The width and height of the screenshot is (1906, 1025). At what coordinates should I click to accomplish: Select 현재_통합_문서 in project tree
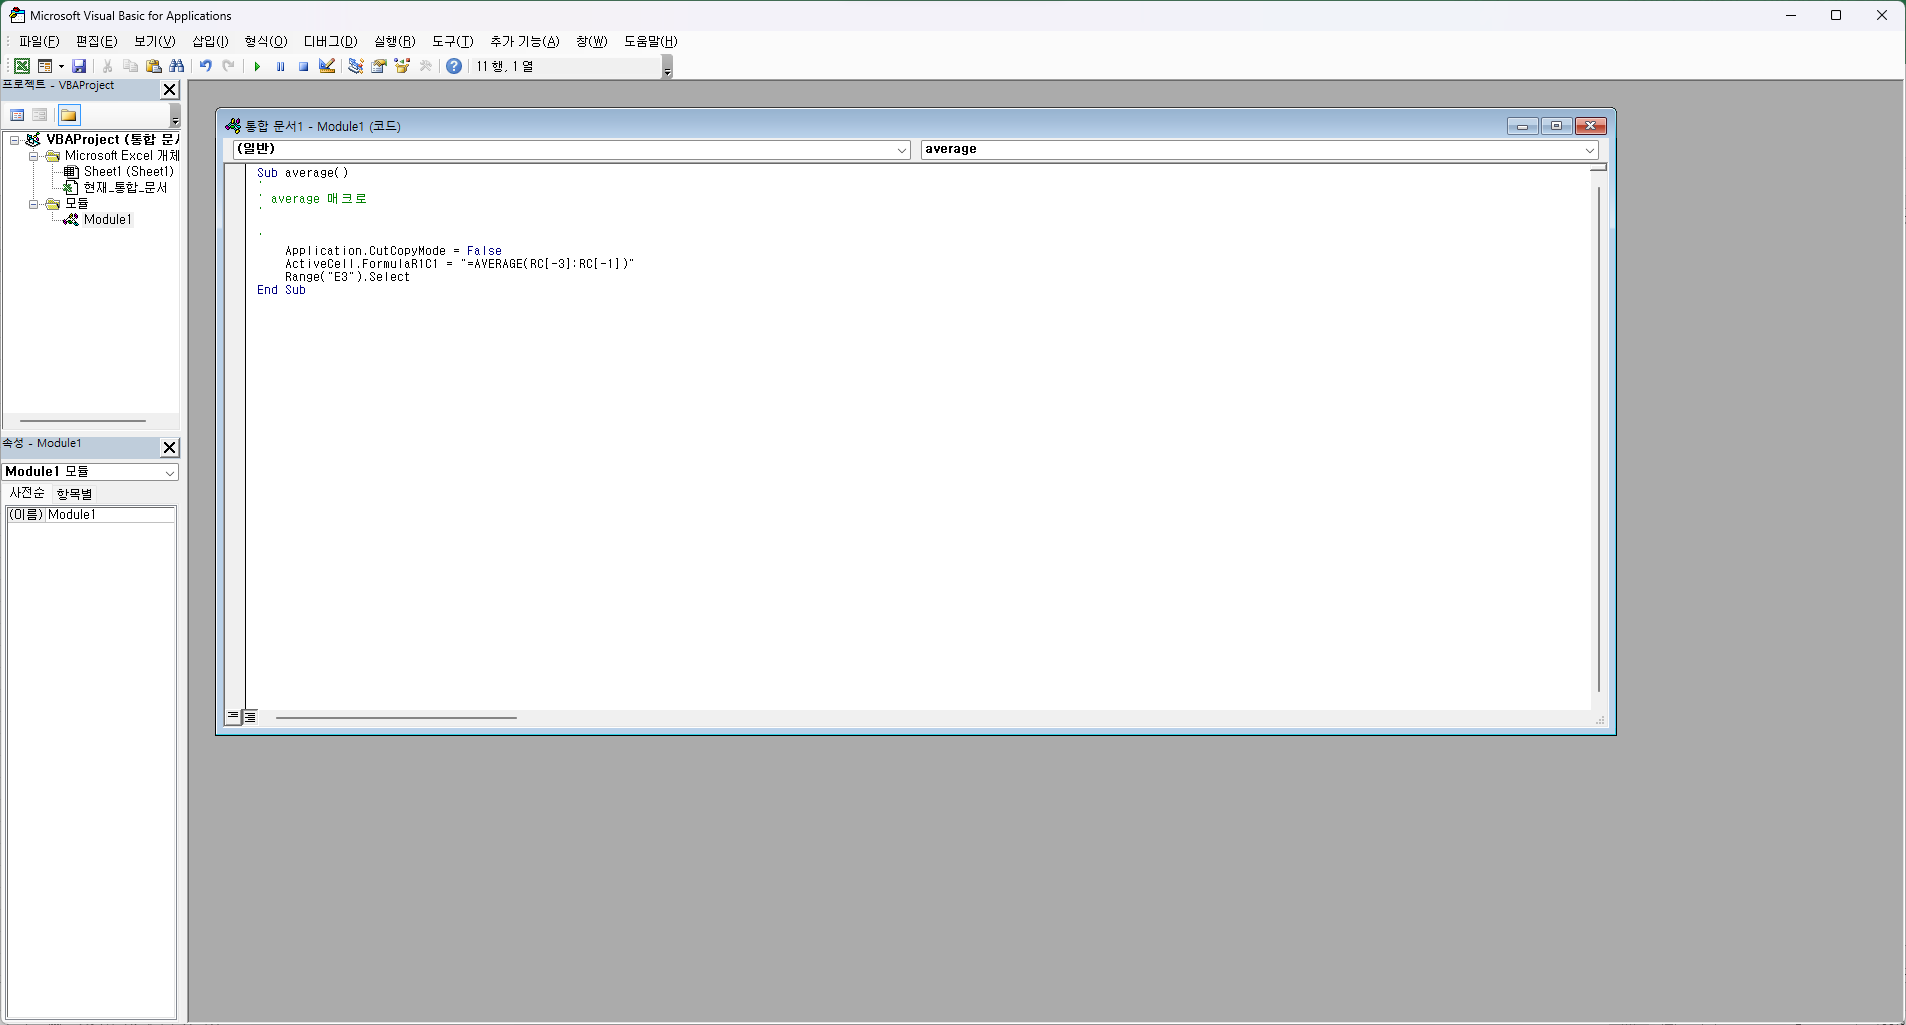click(125, 188)
